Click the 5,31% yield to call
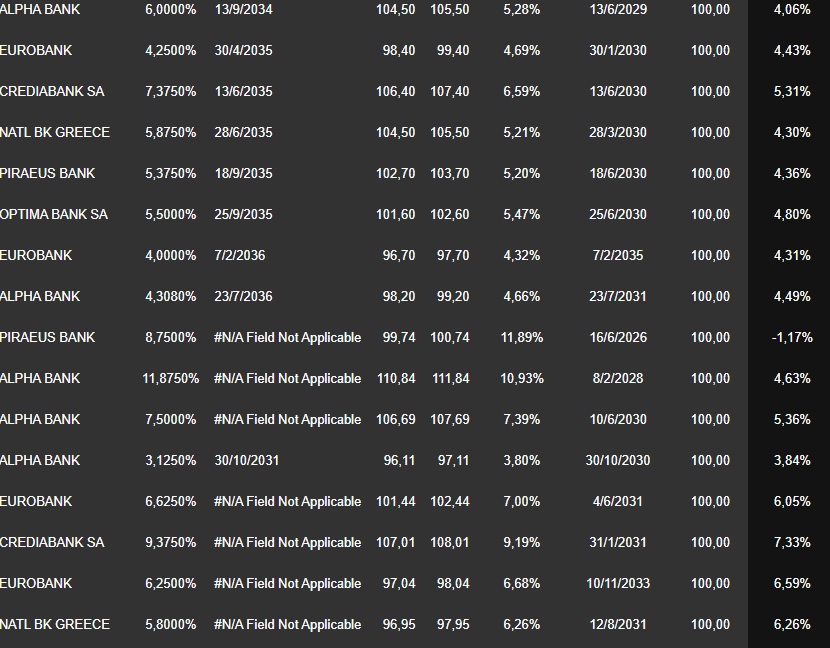830x648 pixels. pyautogui.click(x=792, y=92)
